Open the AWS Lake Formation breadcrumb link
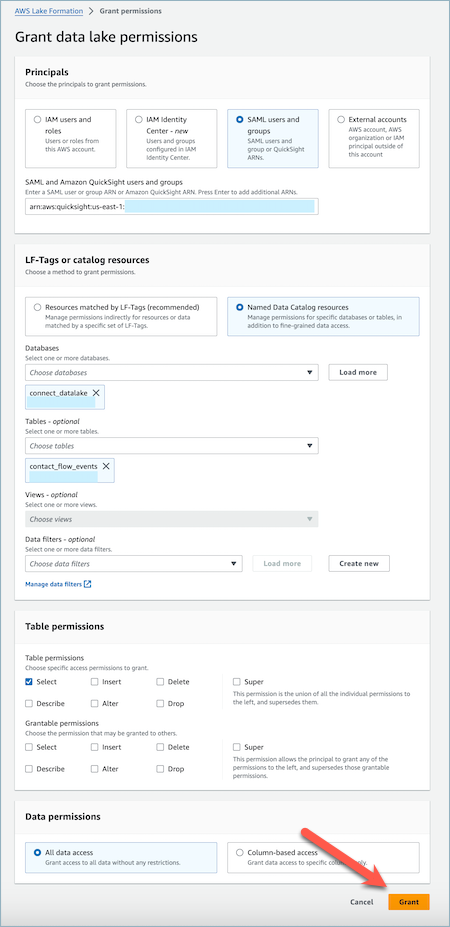 click(48, 11)
